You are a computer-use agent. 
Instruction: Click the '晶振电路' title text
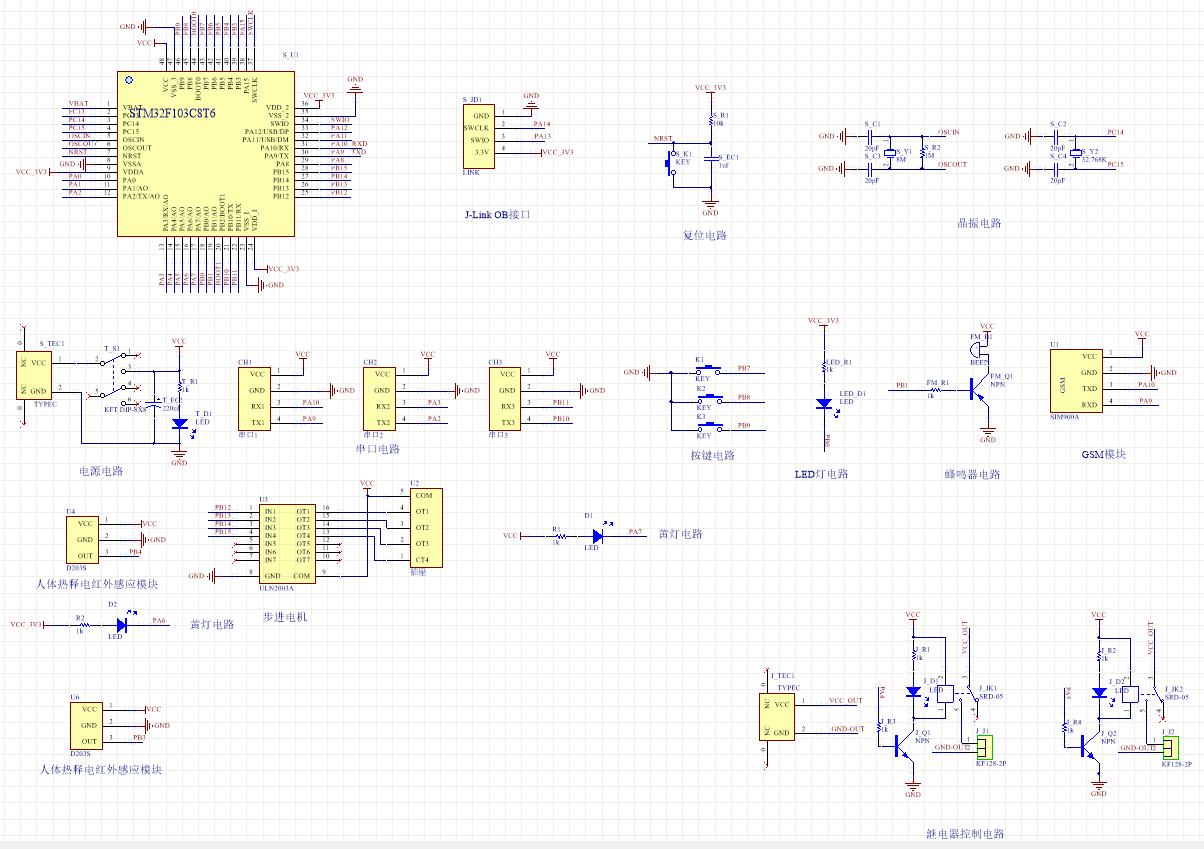click(x=980, y=224)
